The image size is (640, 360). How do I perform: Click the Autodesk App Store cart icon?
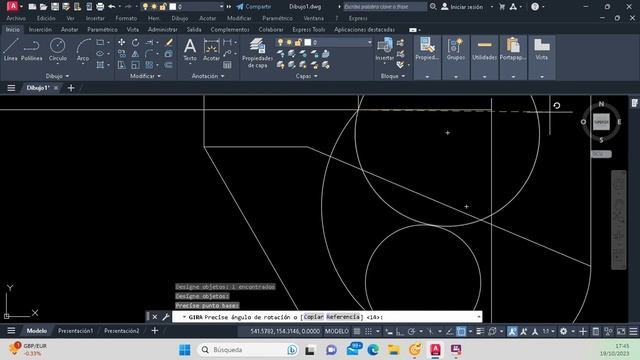coord(502,7)
